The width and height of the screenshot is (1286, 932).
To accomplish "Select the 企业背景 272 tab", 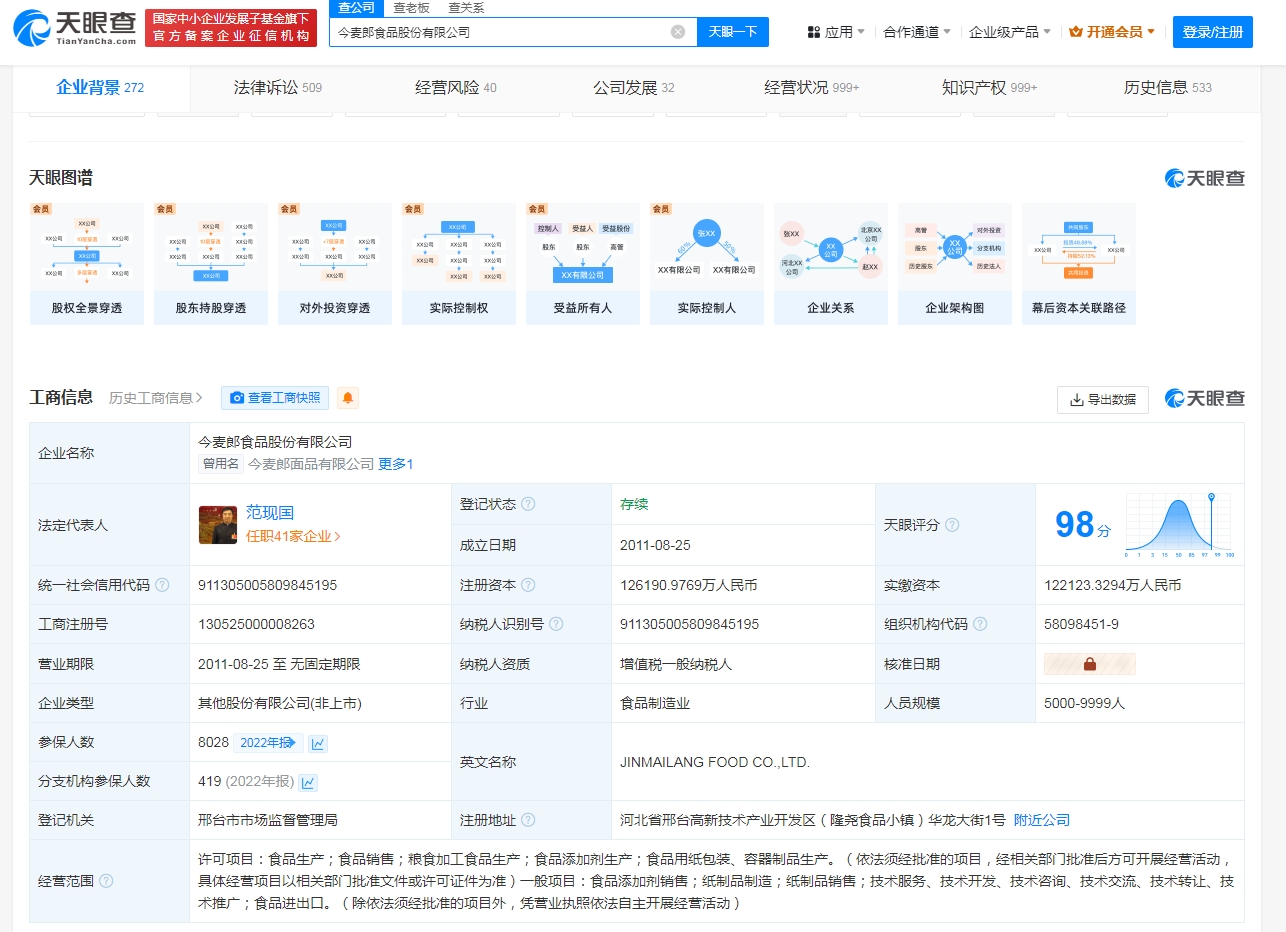I will coord(100,88).
